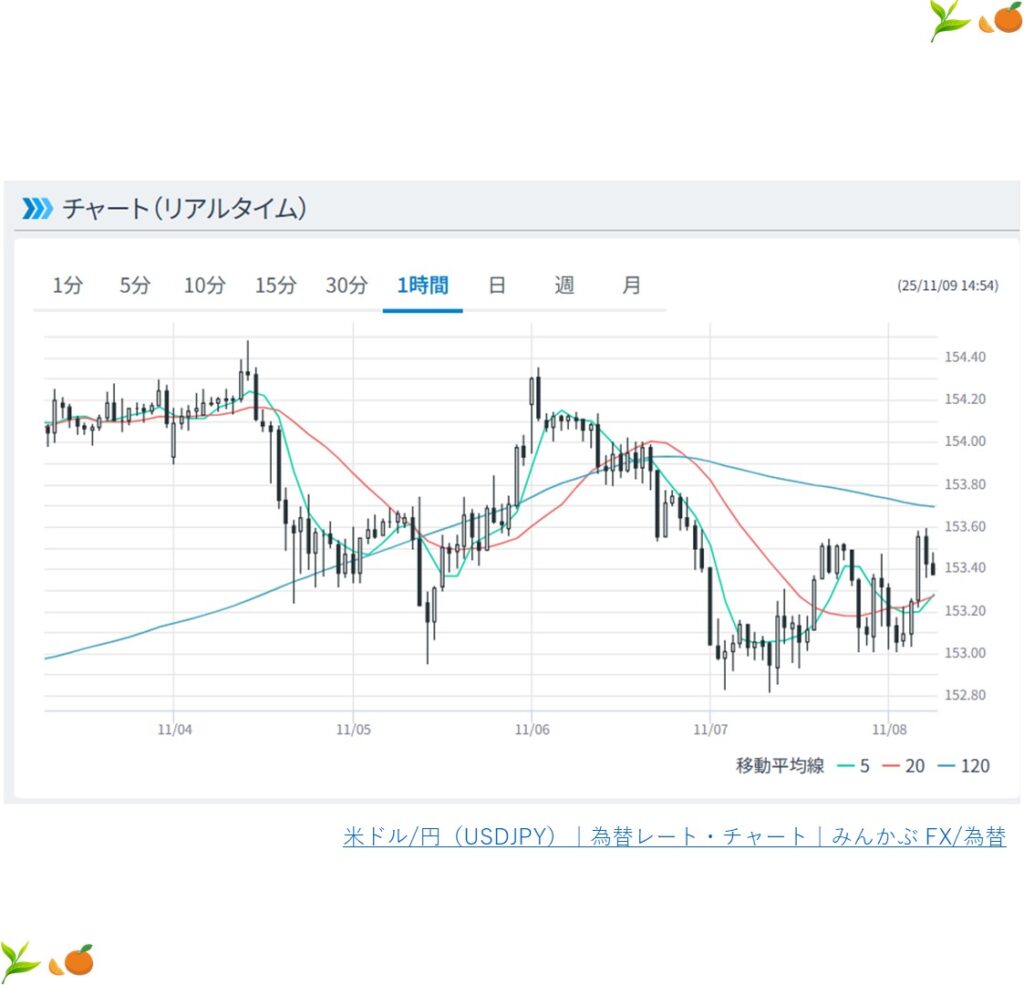Image resolution: width=1024 pixels, height=985 pixels.
Task: Show the daily 日 chart tab
Action: pos(497,285)
